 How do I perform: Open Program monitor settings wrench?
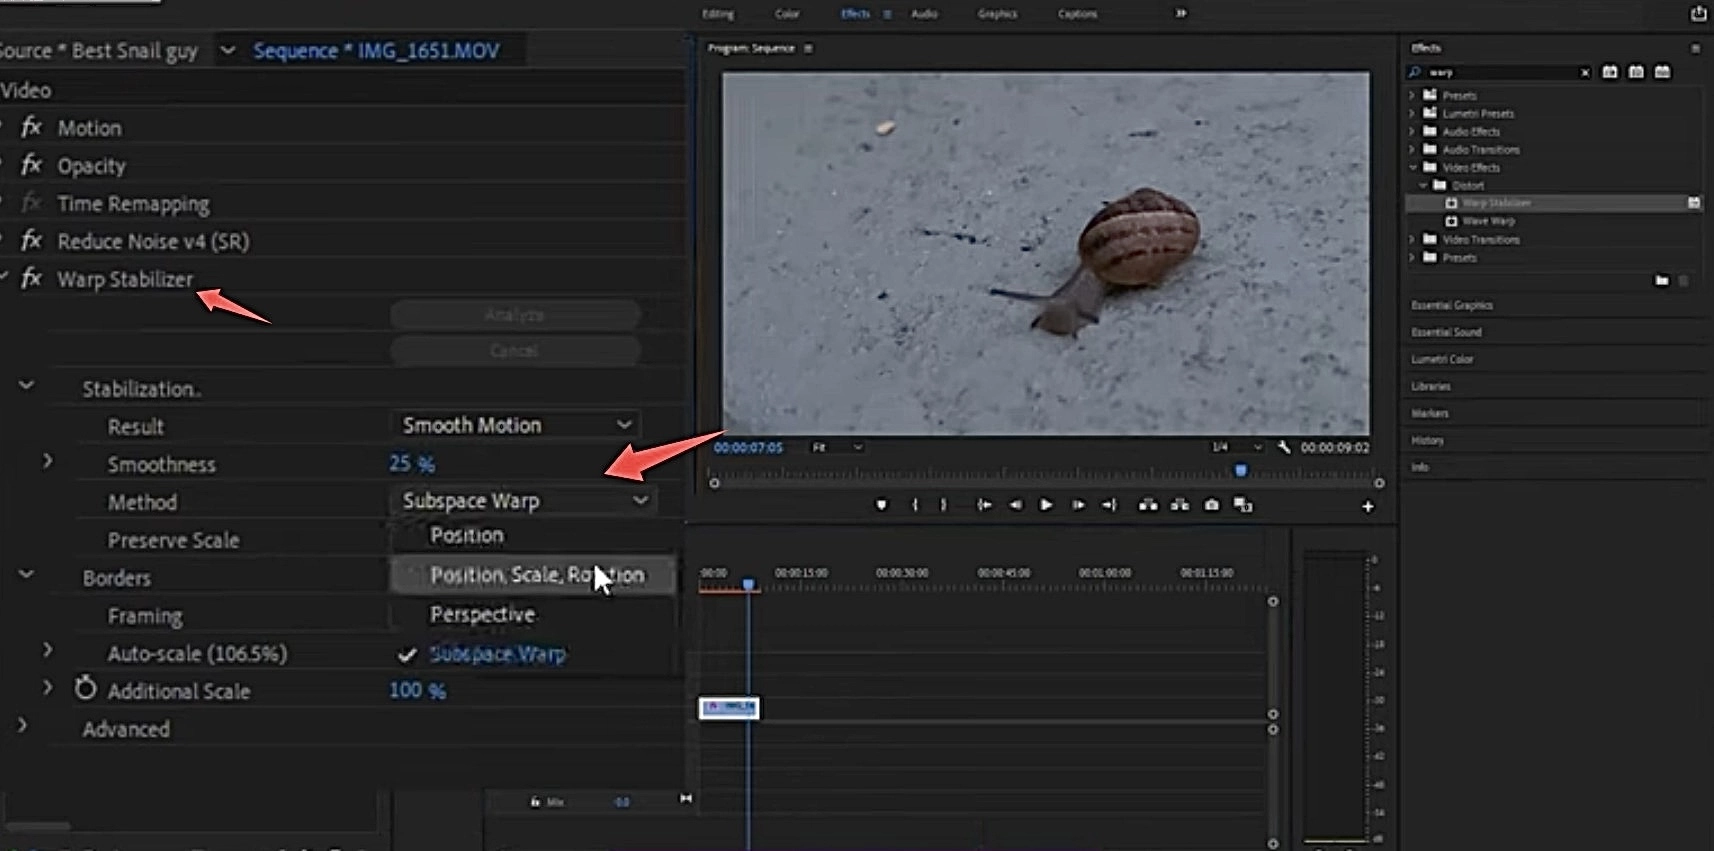pyautogui.click(x=1284, y=447)
